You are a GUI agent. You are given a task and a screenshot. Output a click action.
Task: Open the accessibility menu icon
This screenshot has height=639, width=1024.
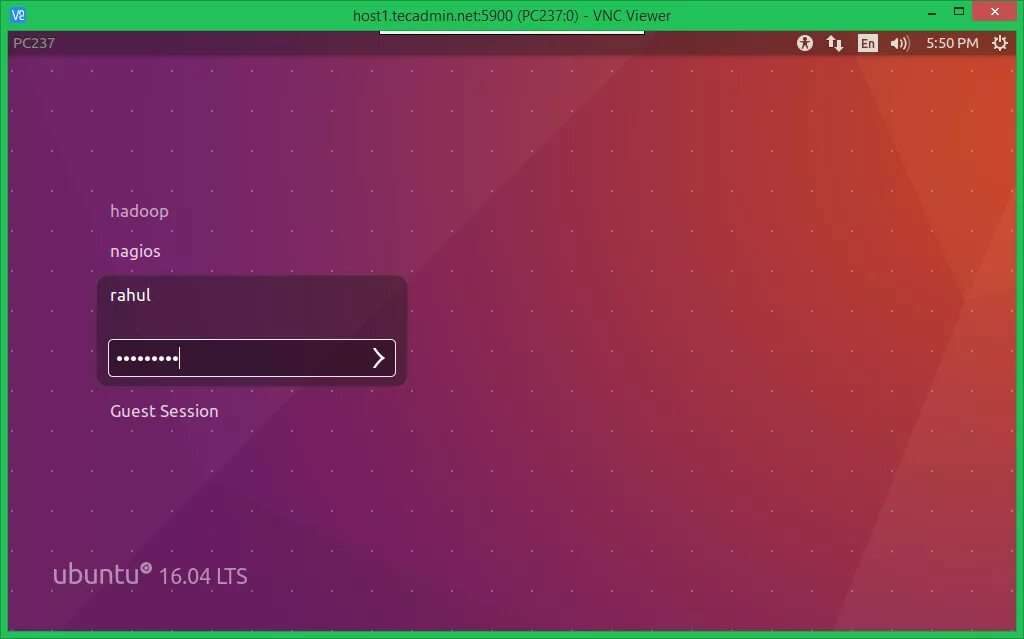pos(805,43)
